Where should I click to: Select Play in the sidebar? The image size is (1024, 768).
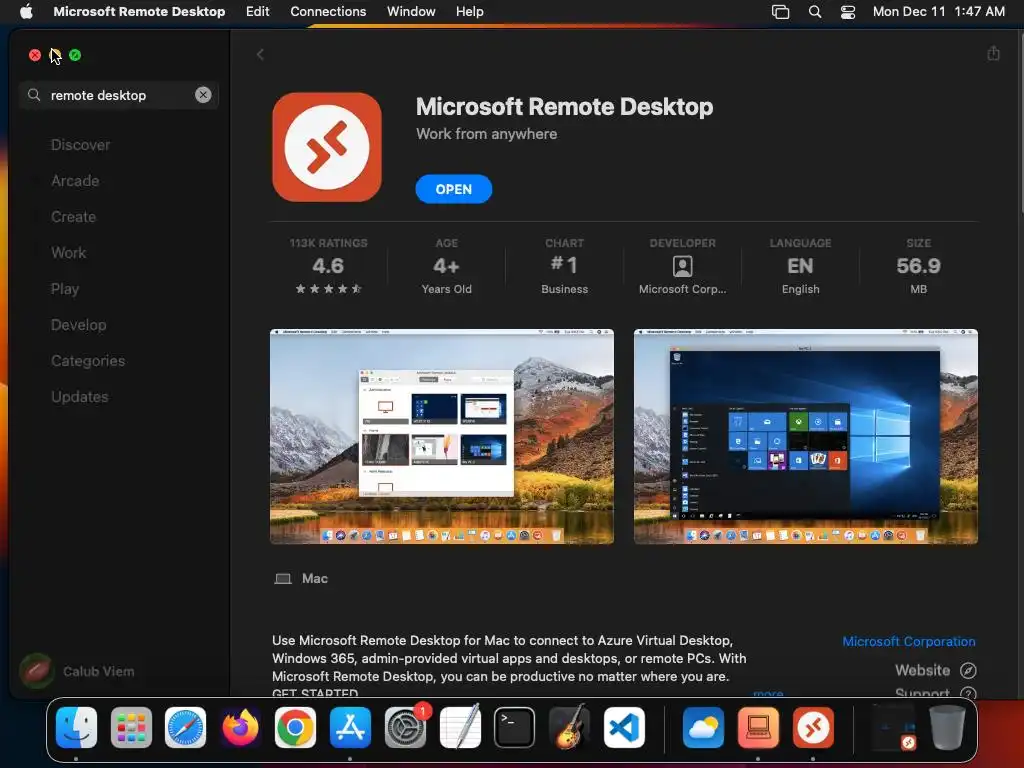(x=65, y=288)
